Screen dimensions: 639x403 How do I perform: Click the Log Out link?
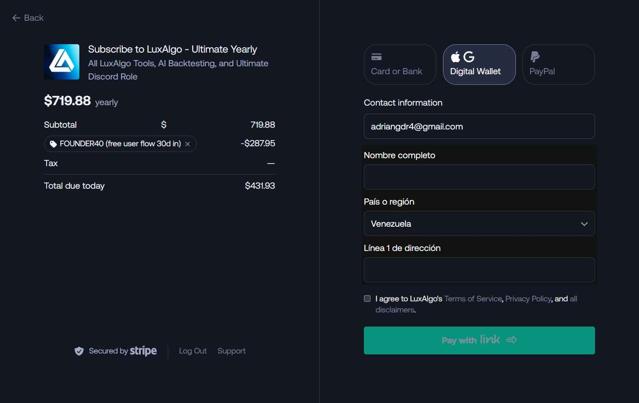coord(193,351)
